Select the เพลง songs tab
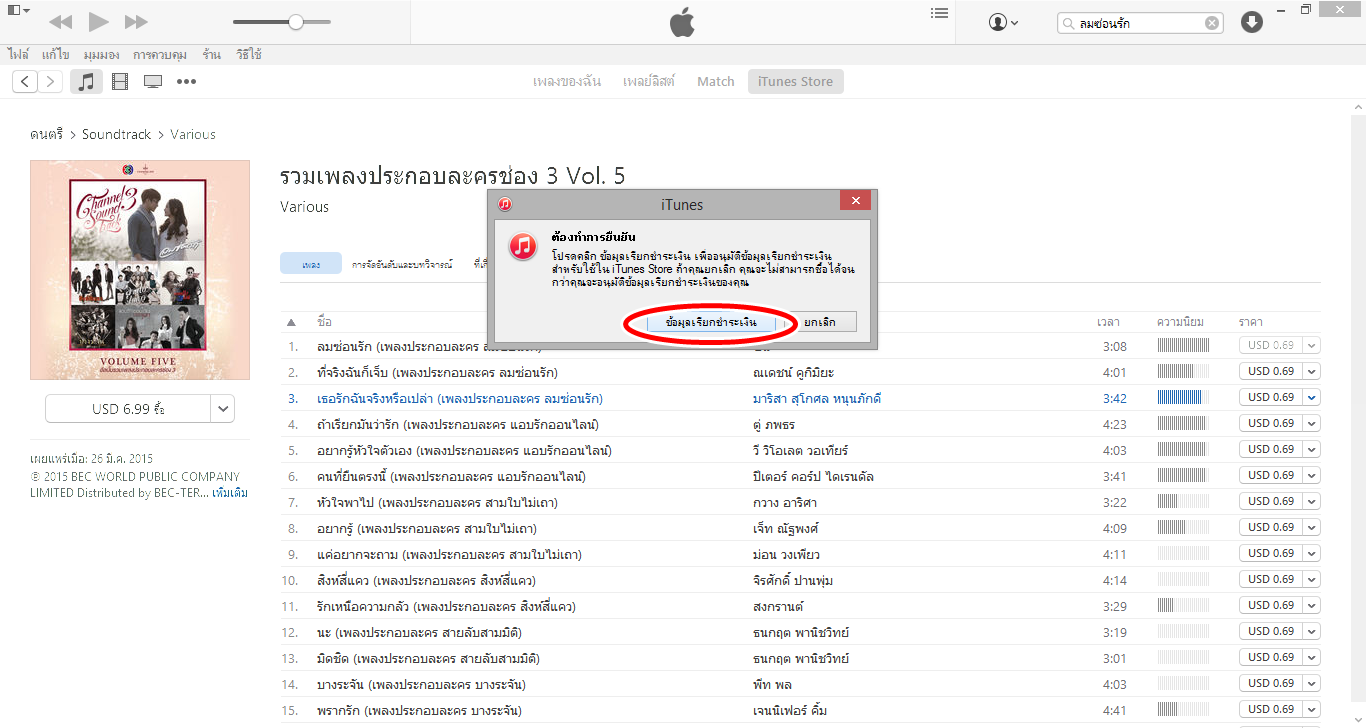1366x728 pixels. click(x=311, y=264)
